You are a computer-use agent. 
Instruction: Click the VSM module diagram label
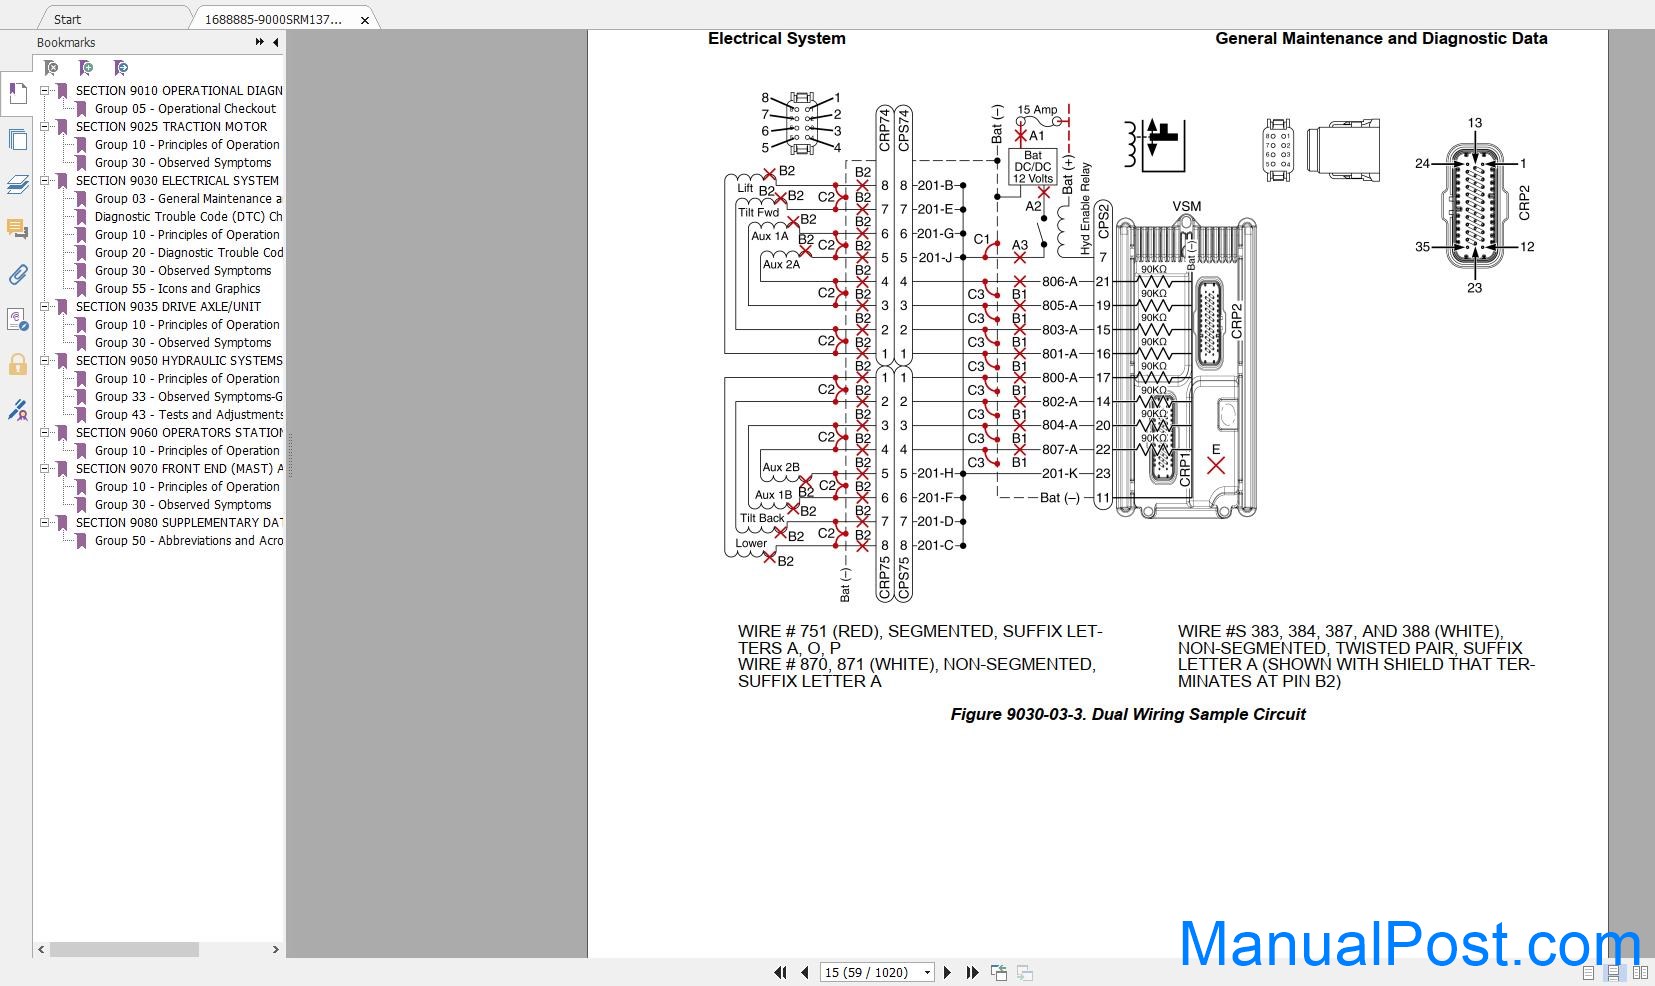[1186, 207]
